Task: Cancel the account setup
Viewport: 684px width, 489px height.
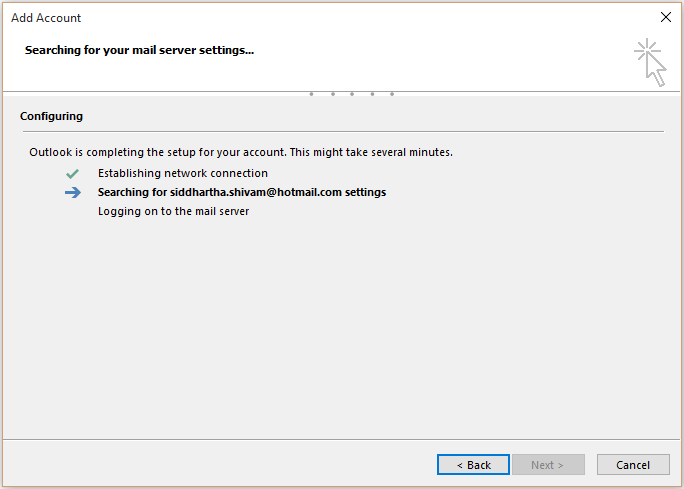Action: [633, 465]
